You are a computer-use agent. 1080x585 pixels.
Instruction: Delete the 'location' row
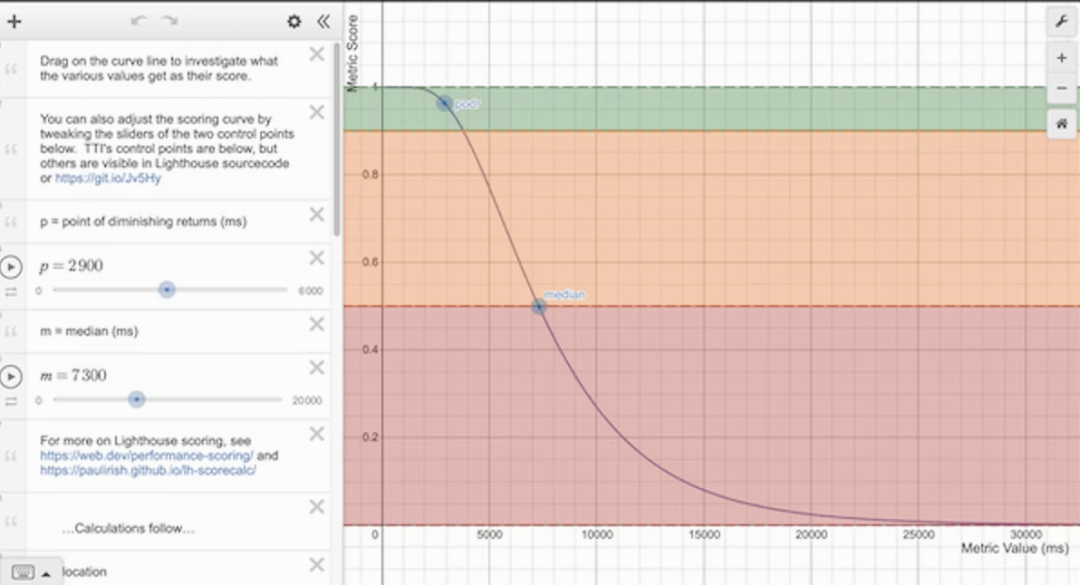(317, 564)
